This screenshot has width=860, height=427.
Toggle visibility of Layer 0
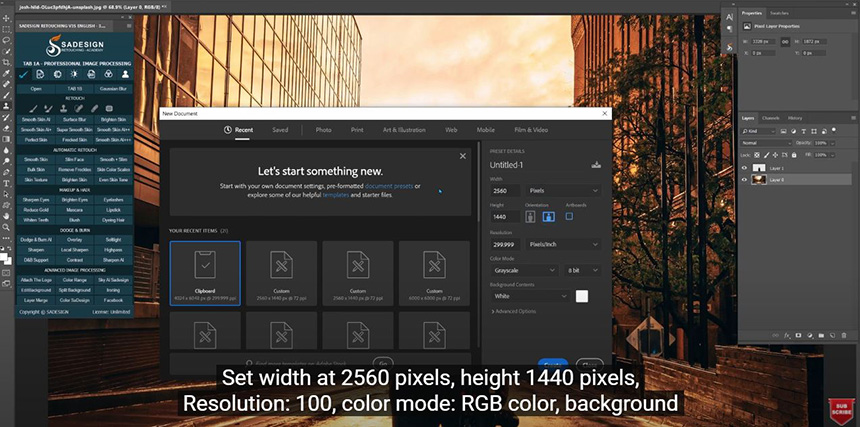[x=744, y=180]
